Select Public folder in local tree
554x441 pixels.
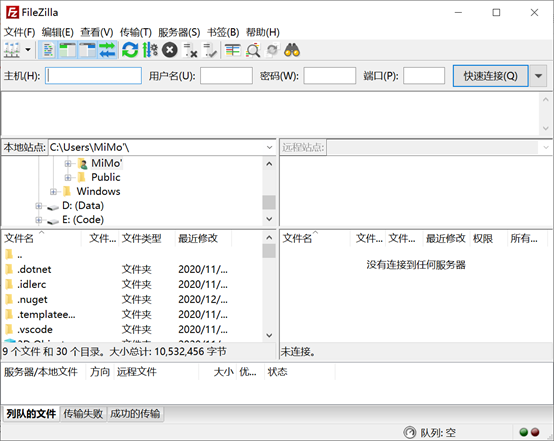pyautogui.click(x=106, y=177)
